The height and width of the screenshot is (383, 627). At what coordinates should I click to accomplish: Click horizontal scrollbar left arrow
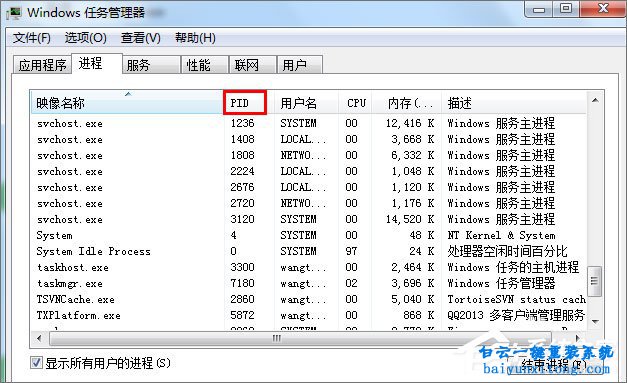pyautogui.click(x=39, y=338)
